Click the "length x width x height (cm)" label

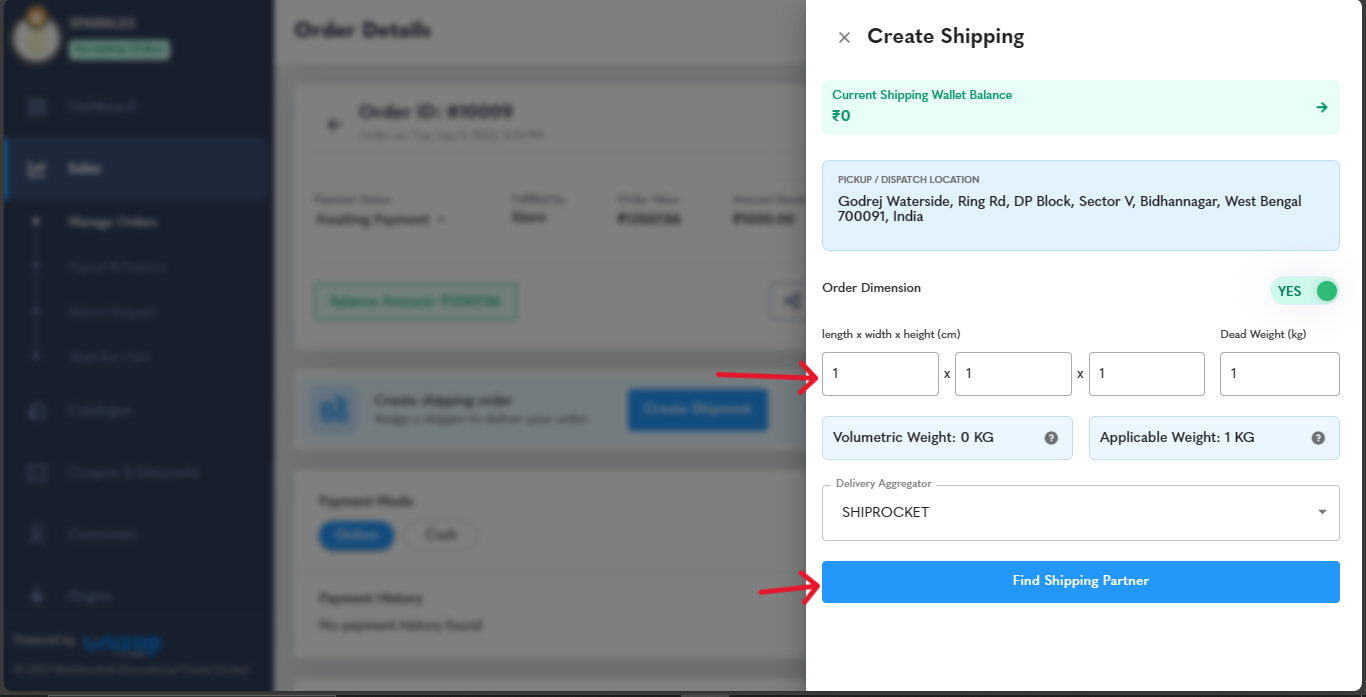(x=891, y=334)
